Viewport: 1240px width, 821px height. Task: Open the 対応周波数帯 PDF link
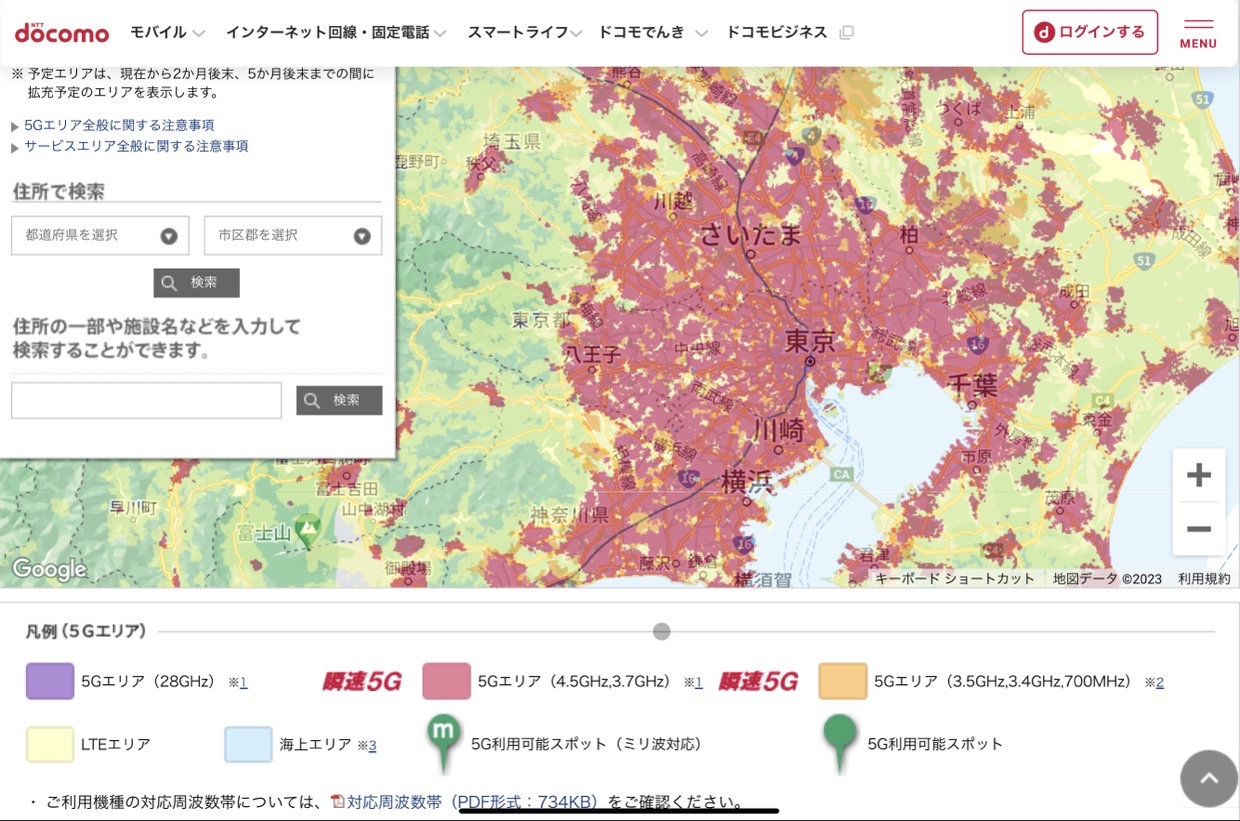tap(472, 801)
